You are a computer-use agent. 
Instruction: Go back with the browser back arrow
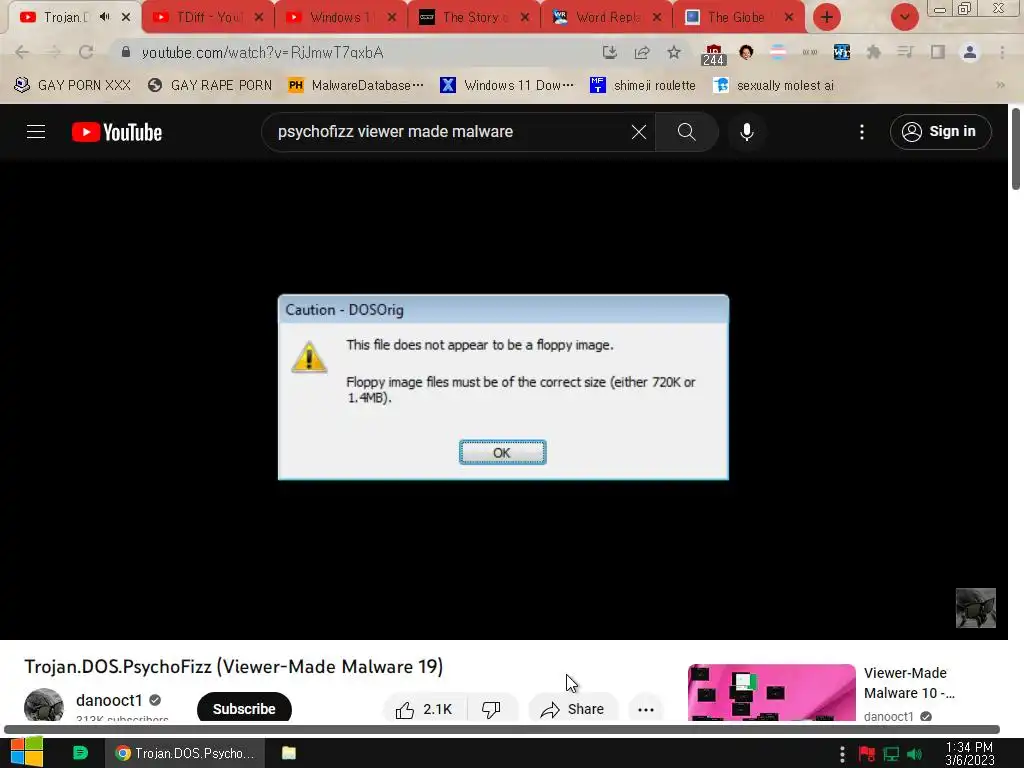pos(22,52)
